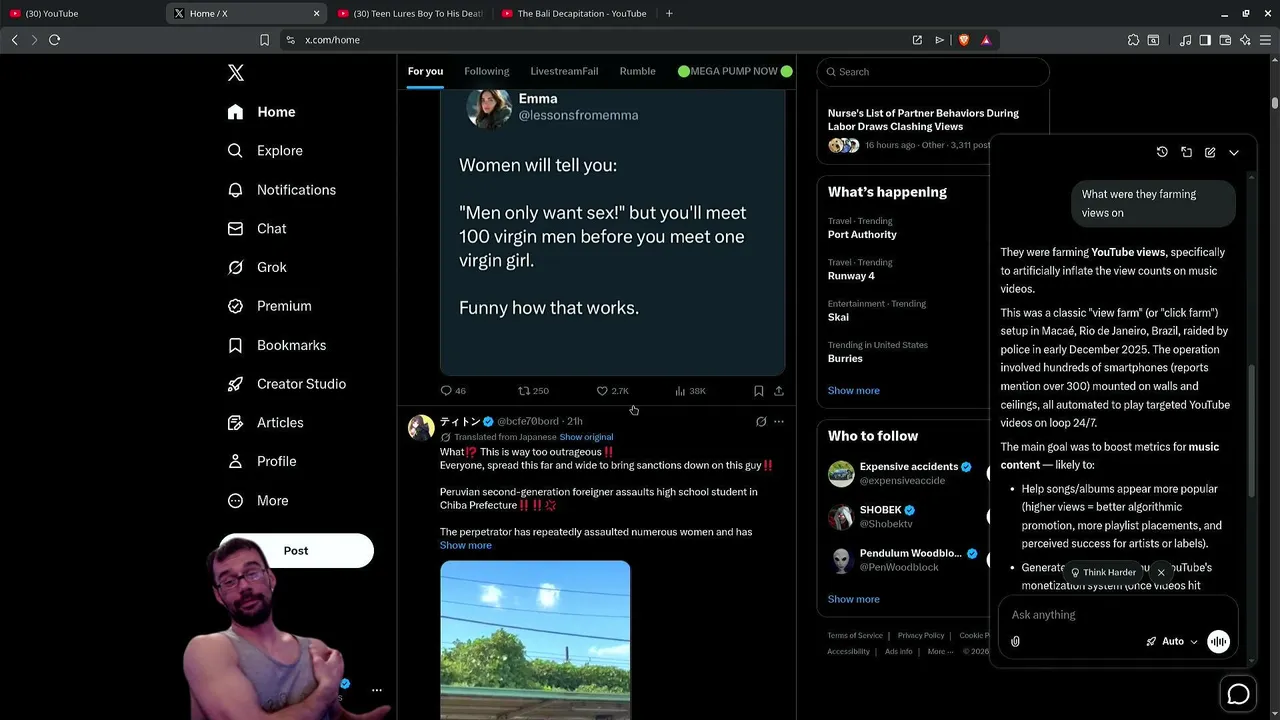Attach a file with the paperclip icon
The height and width of the screenshot is (720, 1280).
pos(1015,642)
